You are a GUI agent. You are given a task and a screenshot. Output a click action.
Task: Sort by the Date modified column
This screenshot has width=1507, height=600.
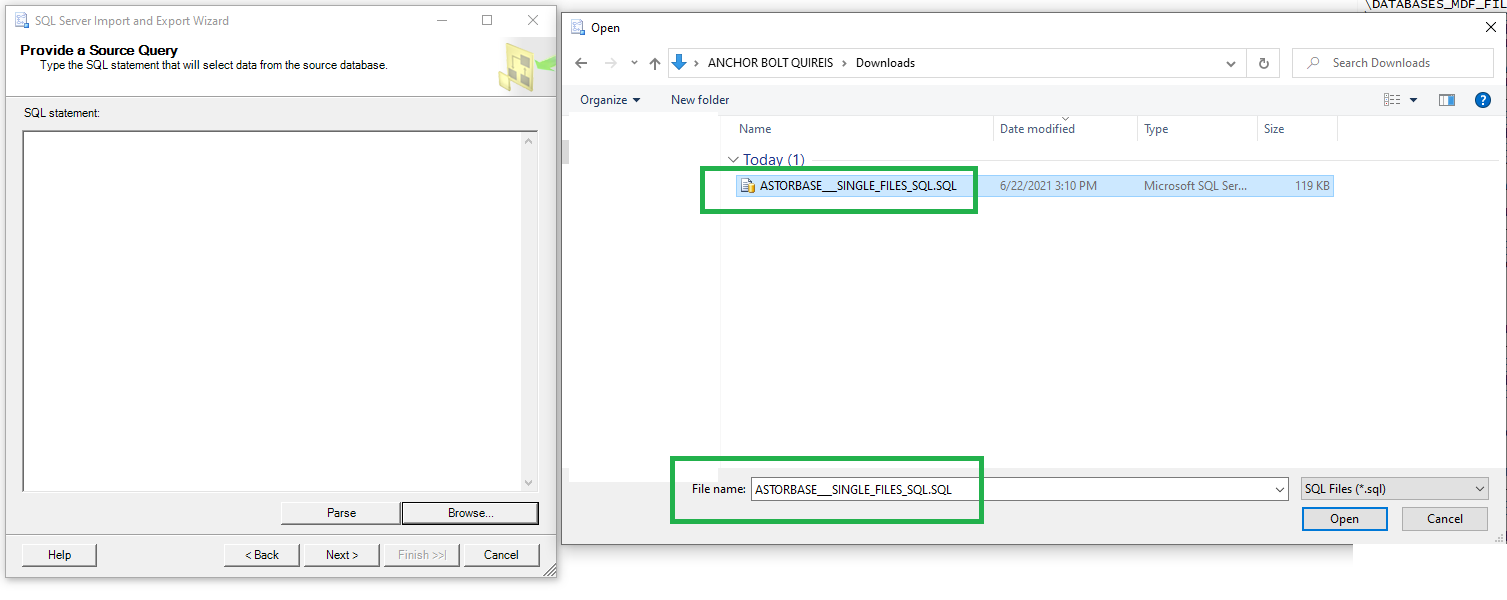click(x=1037, y=129)
